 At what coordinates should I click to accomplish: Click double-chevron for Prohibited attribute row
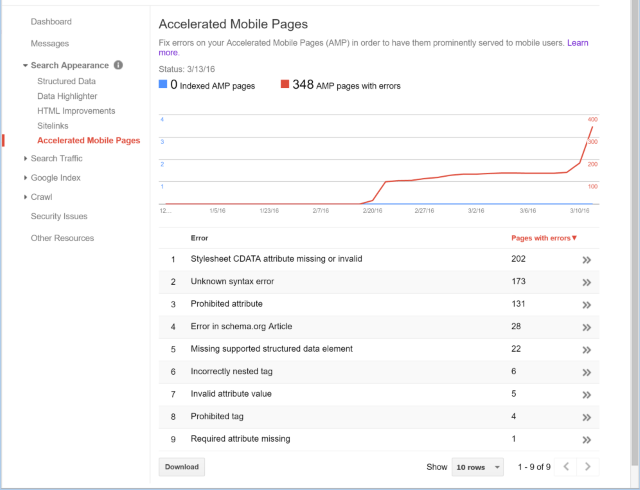point(587,304)
